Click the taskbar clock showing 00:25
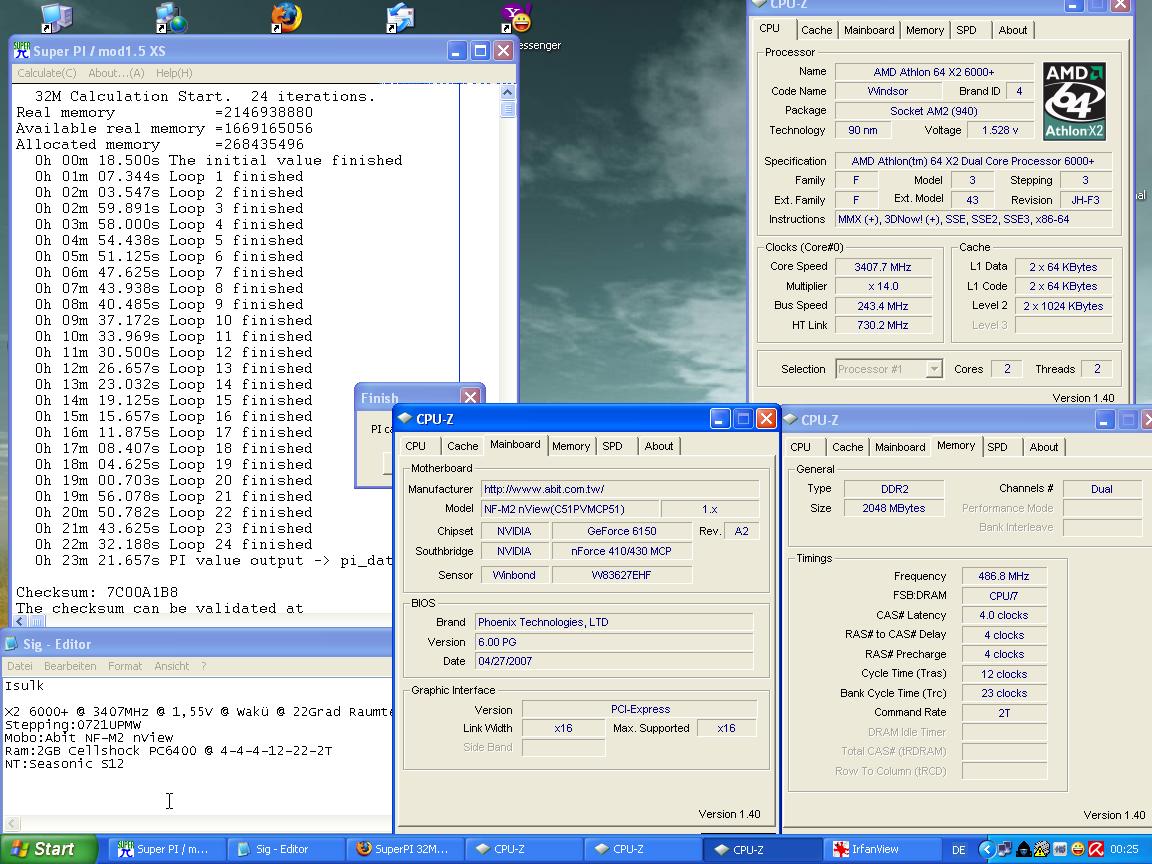1152x864 pixels. (1124, 849)
